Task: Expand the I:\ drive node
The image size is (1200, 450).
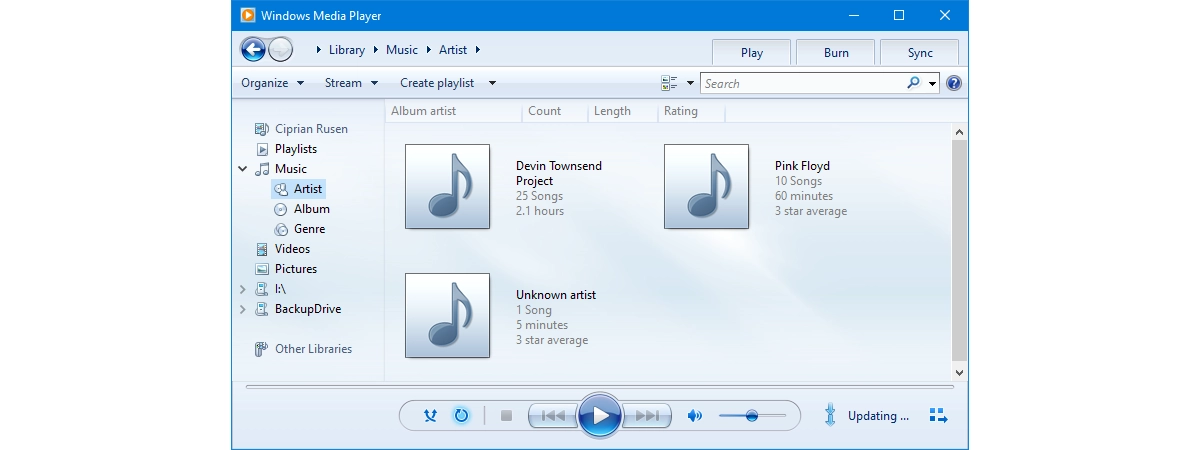Action: (x=243, y=289)
